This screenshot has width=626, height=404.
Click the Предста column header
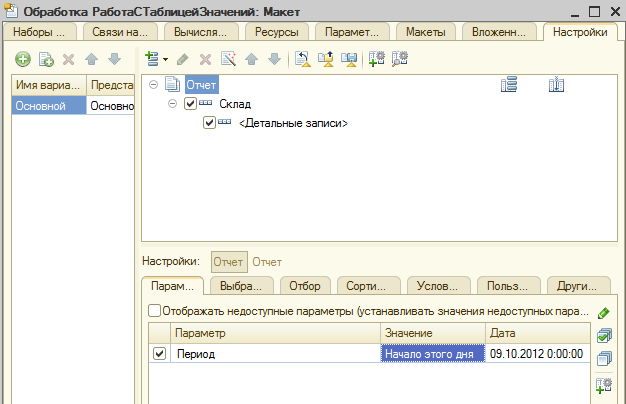click(x=111, y=85)
